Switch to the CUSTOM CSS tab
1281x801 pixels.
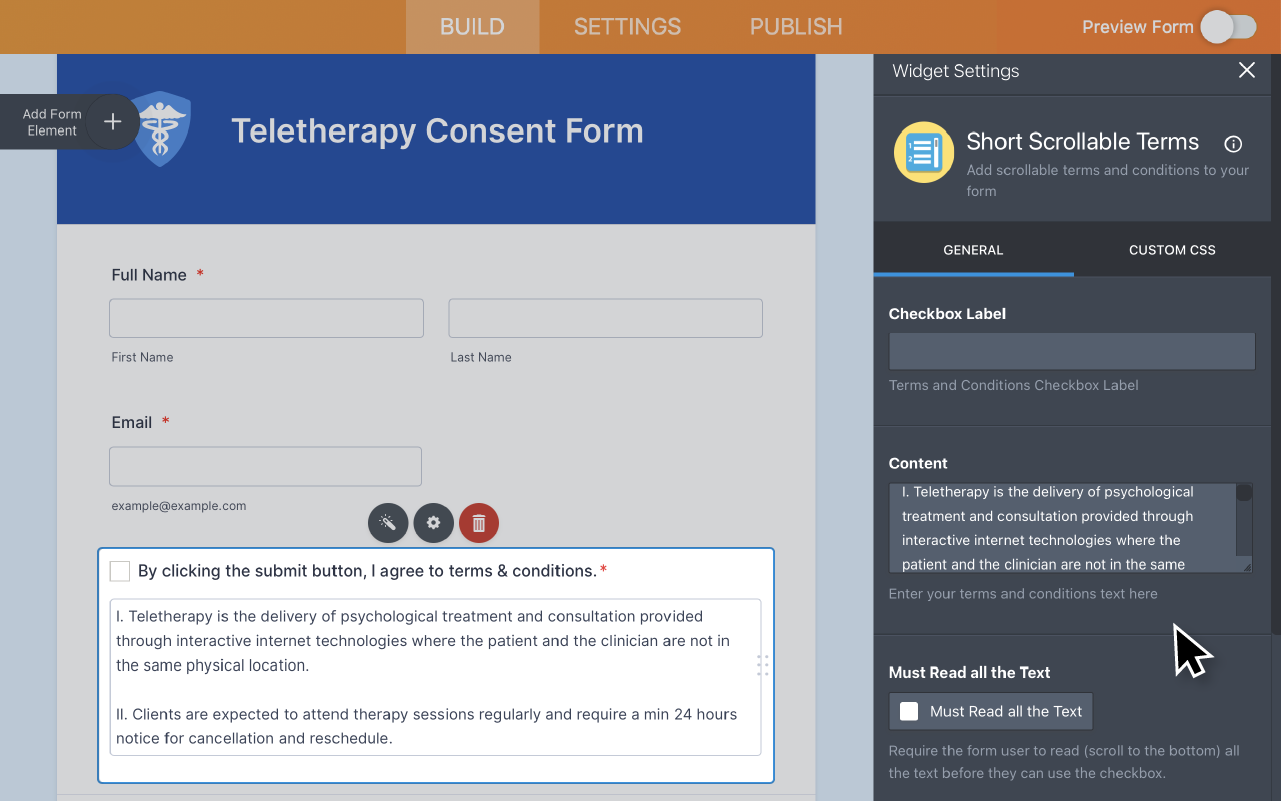coord(1172,250)
